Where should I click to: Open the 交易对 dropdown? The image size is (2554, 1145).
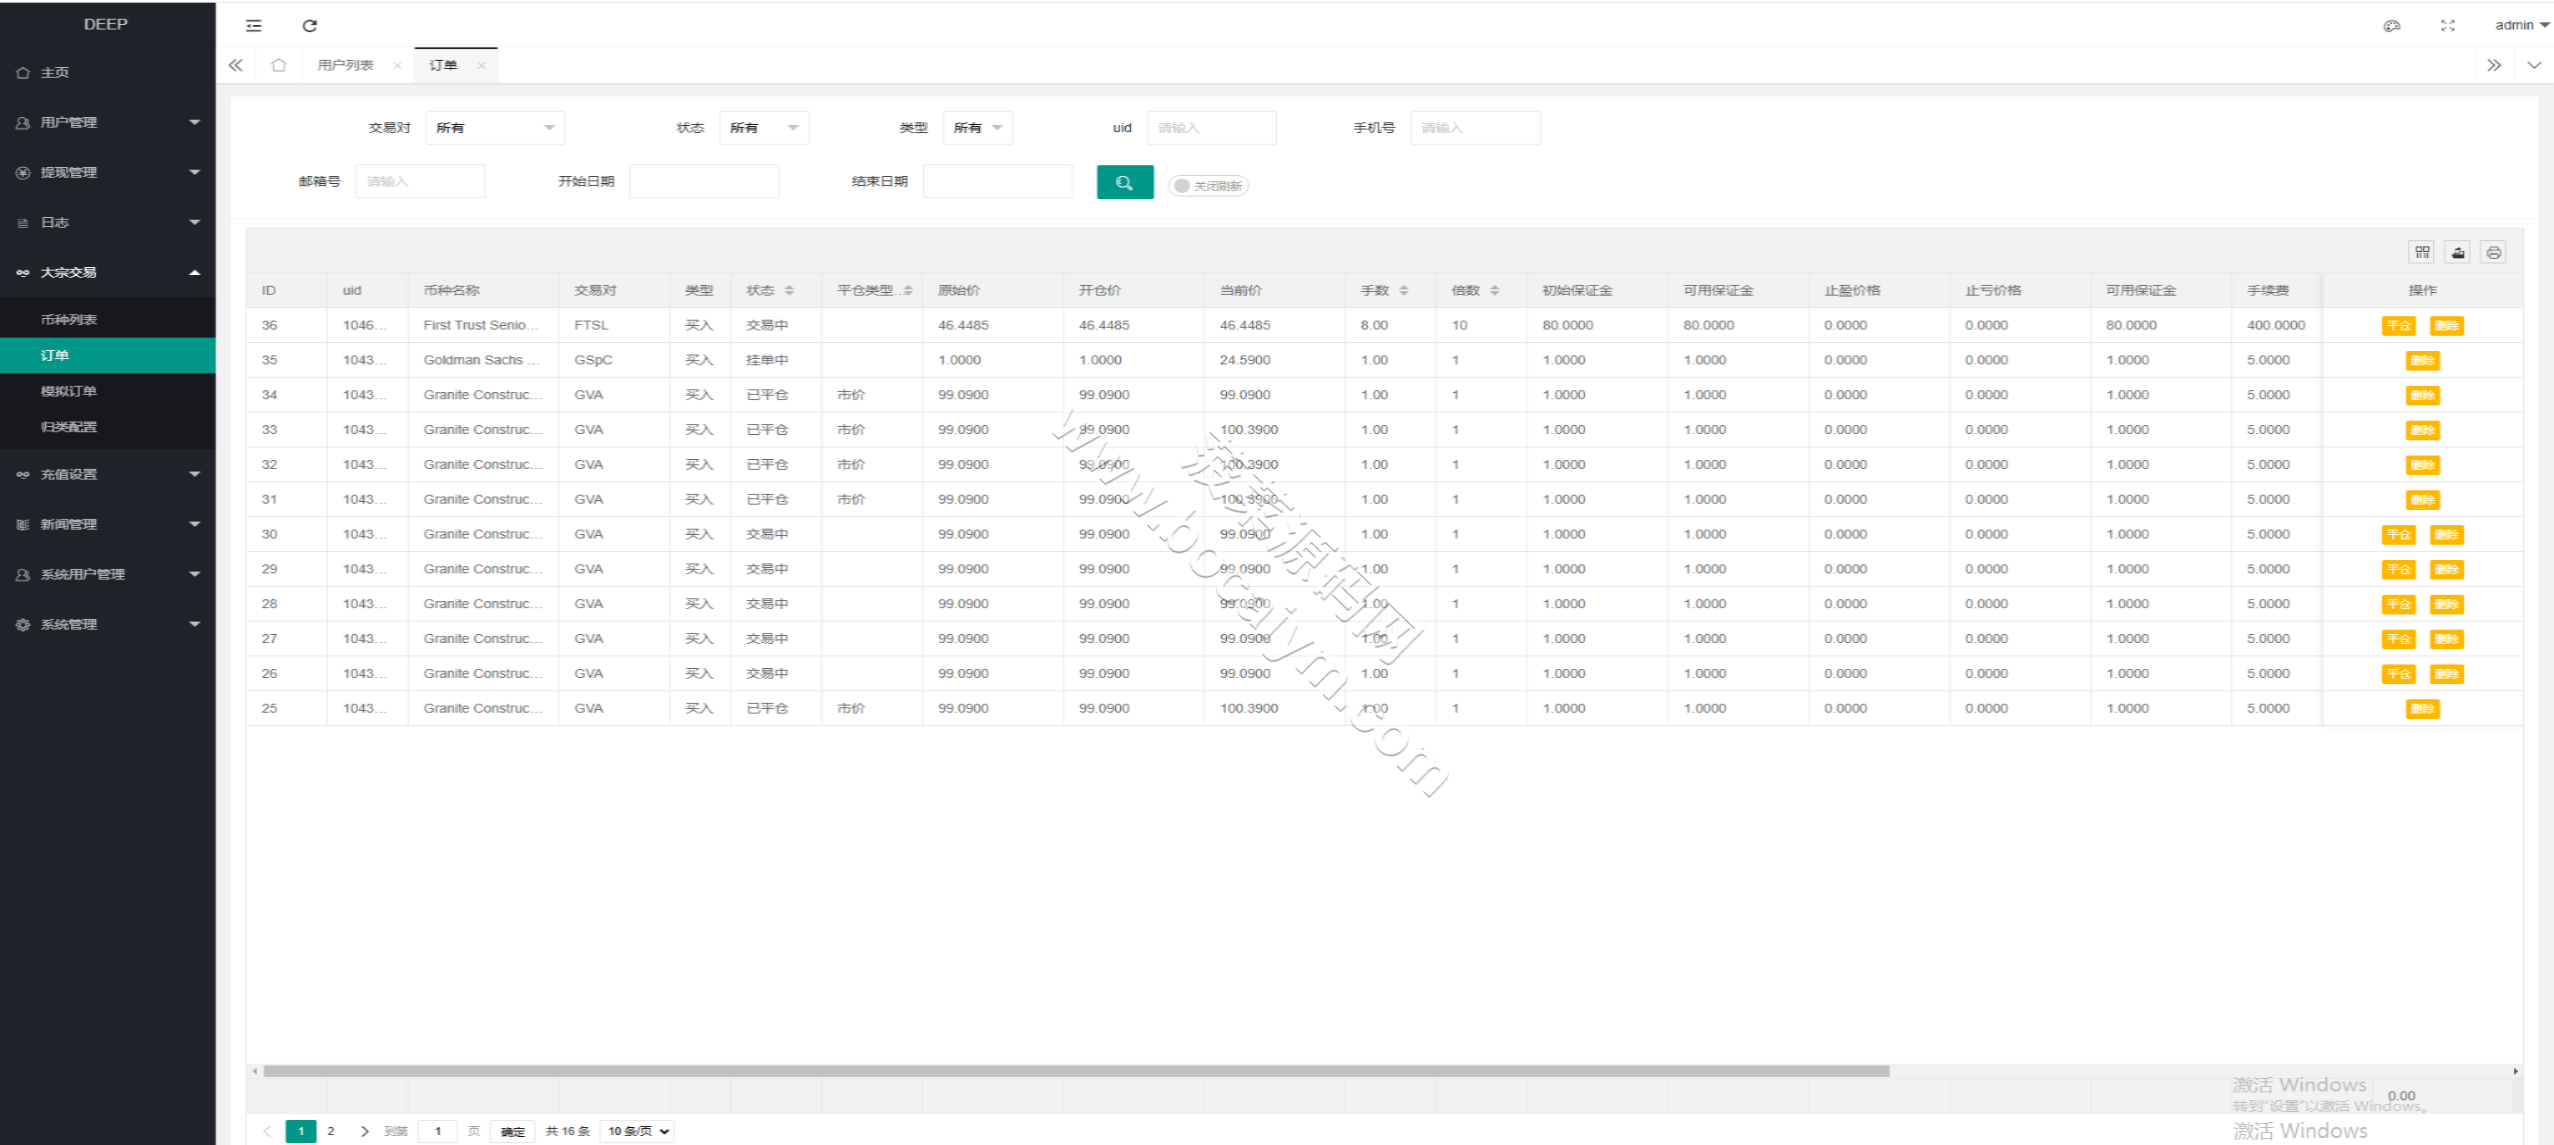[x=495, y=128]
